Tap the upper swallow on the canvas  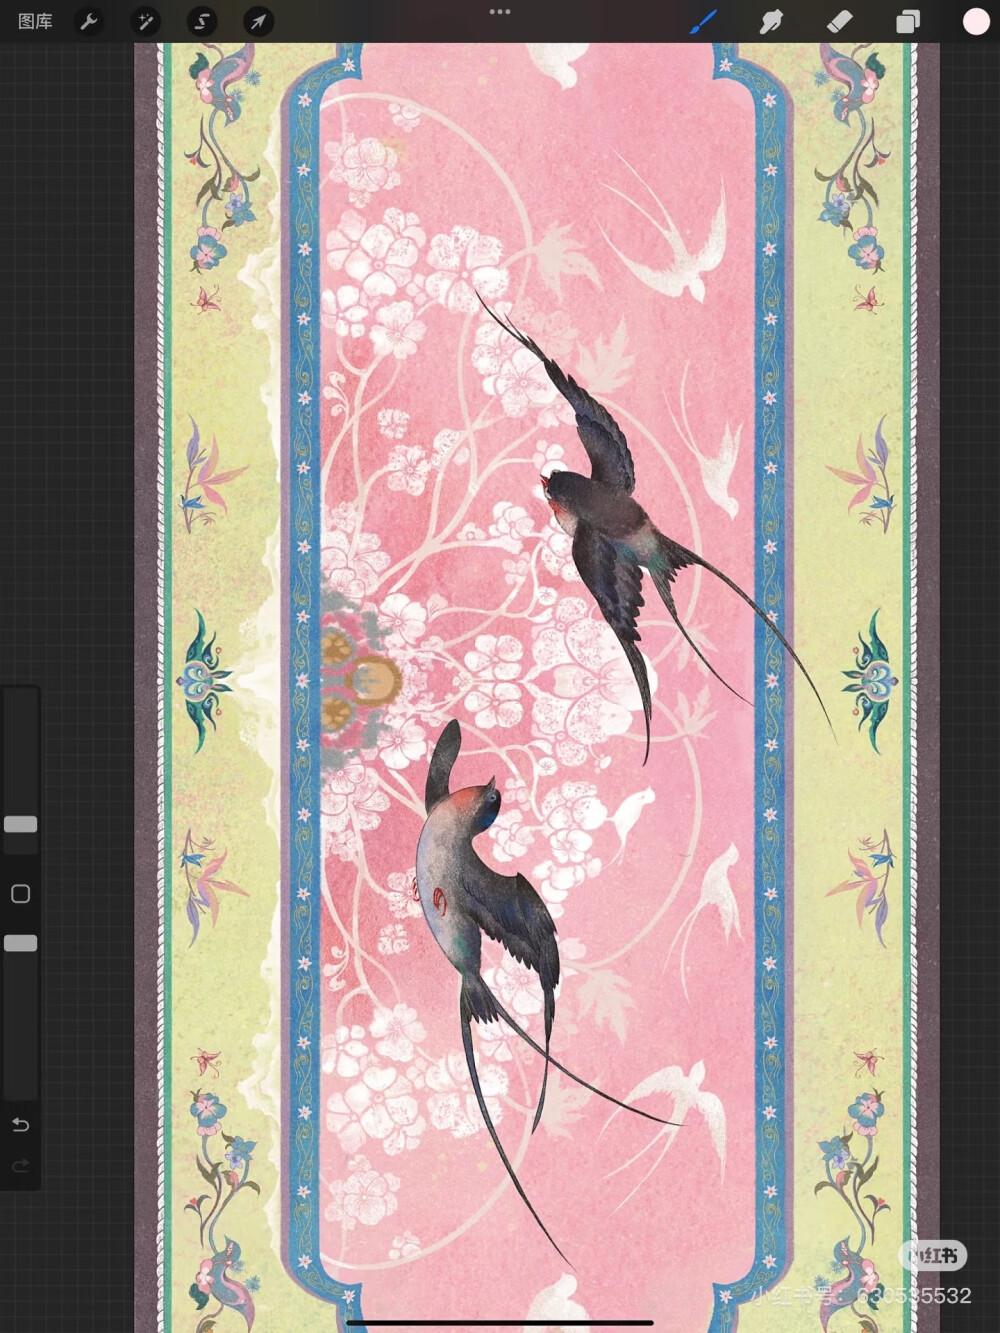coord(600,520)
